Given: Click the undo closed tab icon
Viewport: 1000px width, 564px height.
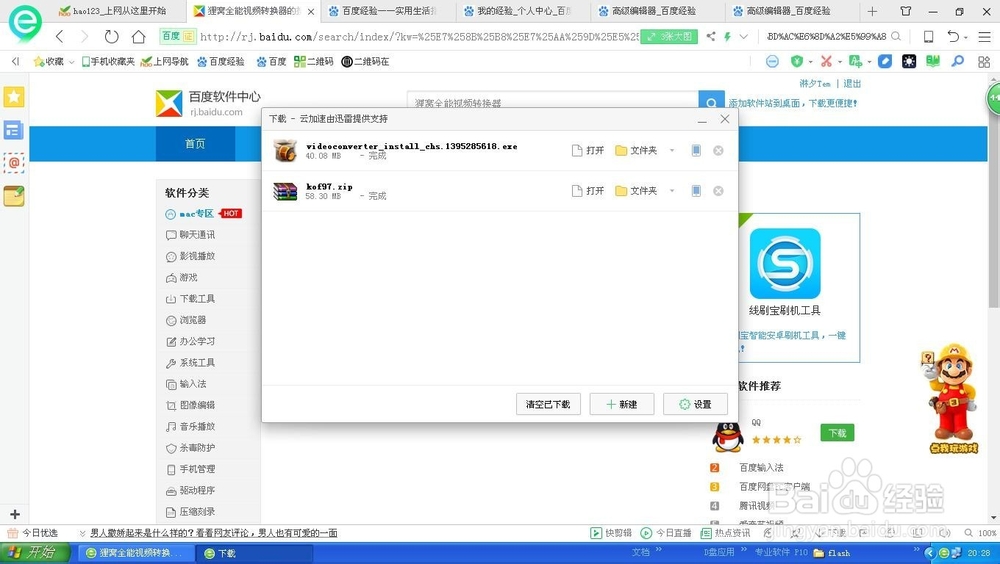Looking at the screenshot, I should pyautogui.click(x=953, y=36).
